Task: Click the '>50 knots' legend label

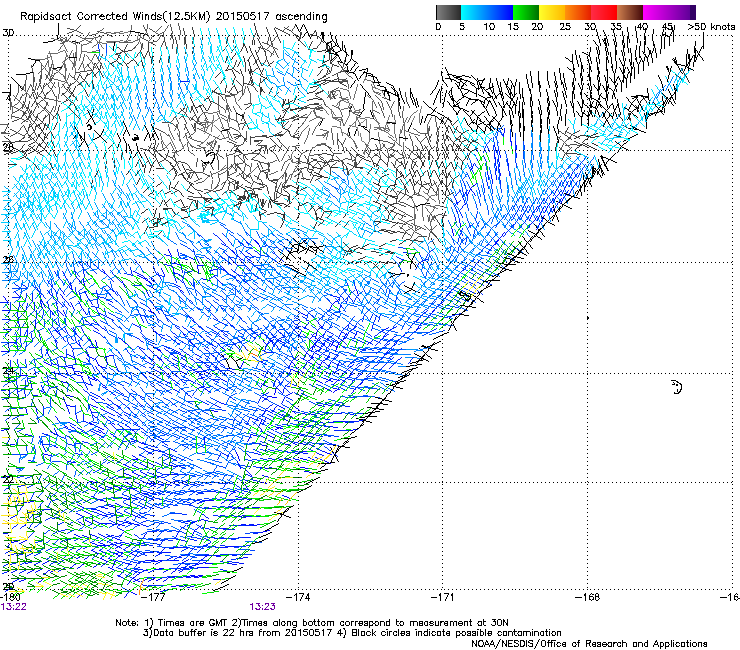Action: [711, 27]
